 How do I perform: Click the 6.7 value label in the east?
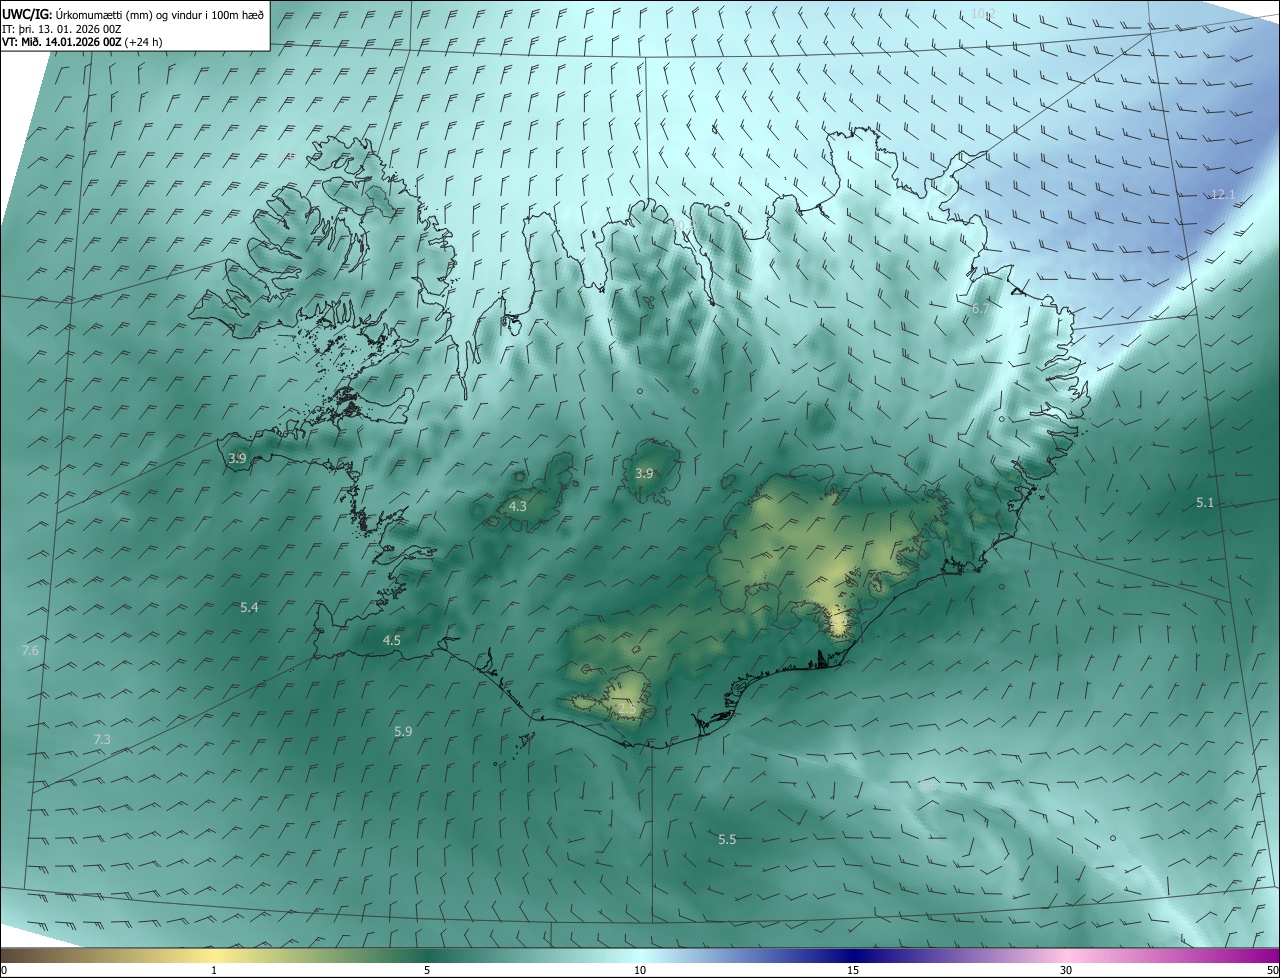pyautogui.click(x=980, y=309)
